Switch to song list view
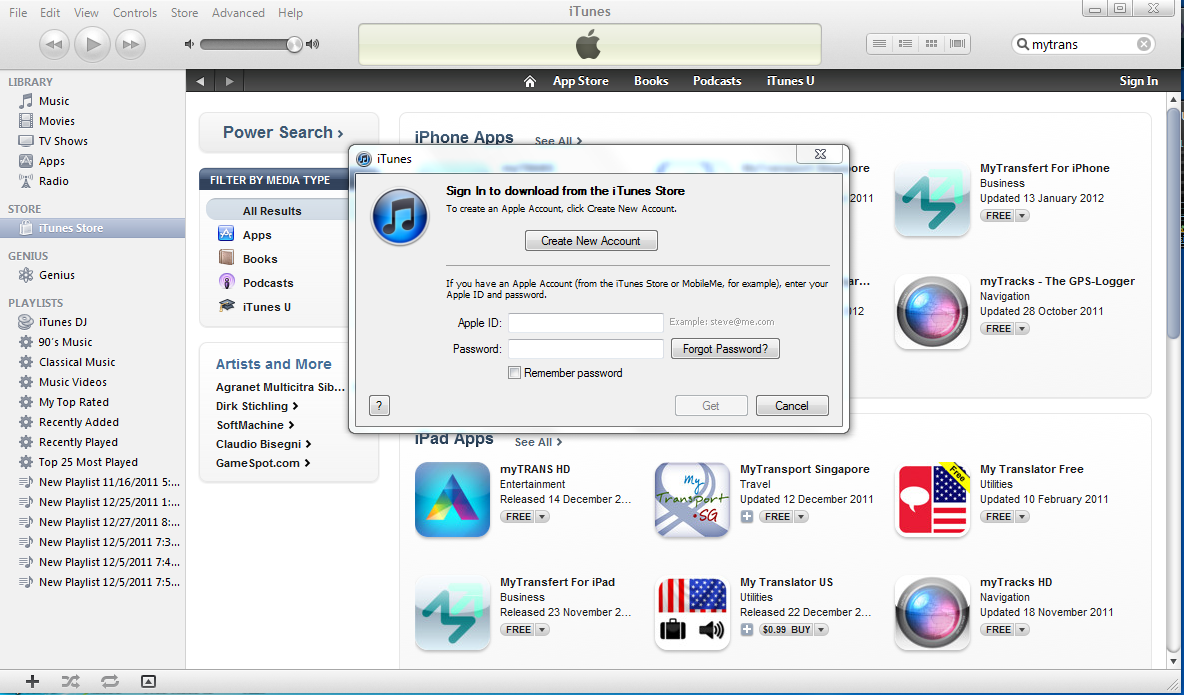1184x695 pixels. (879, 44)
